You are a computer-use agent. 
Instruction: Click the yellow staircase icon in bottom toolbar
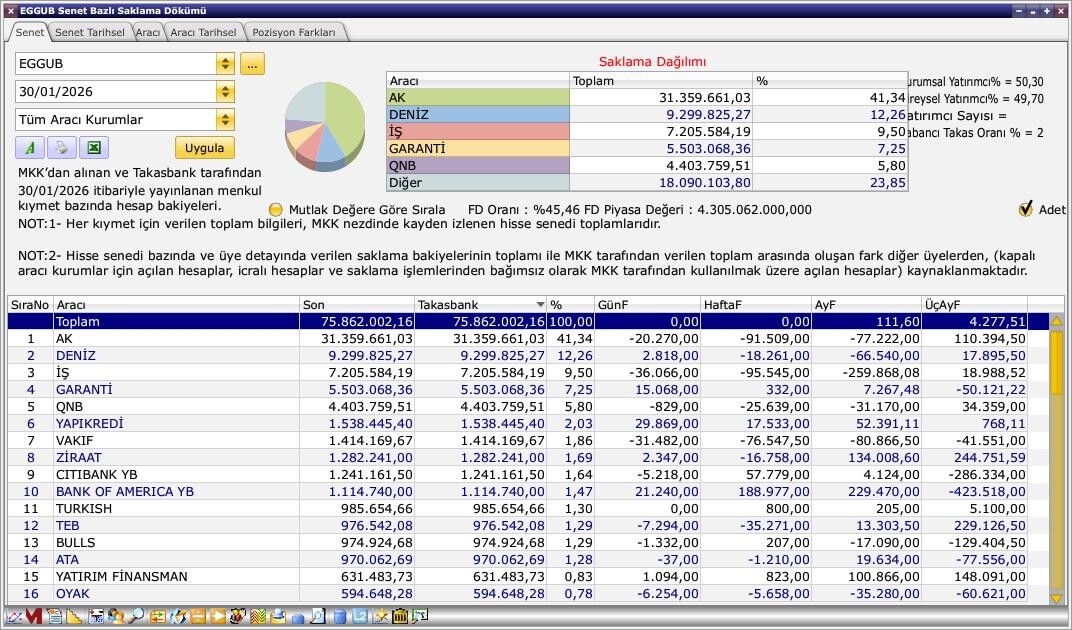[x=73, y=617]
